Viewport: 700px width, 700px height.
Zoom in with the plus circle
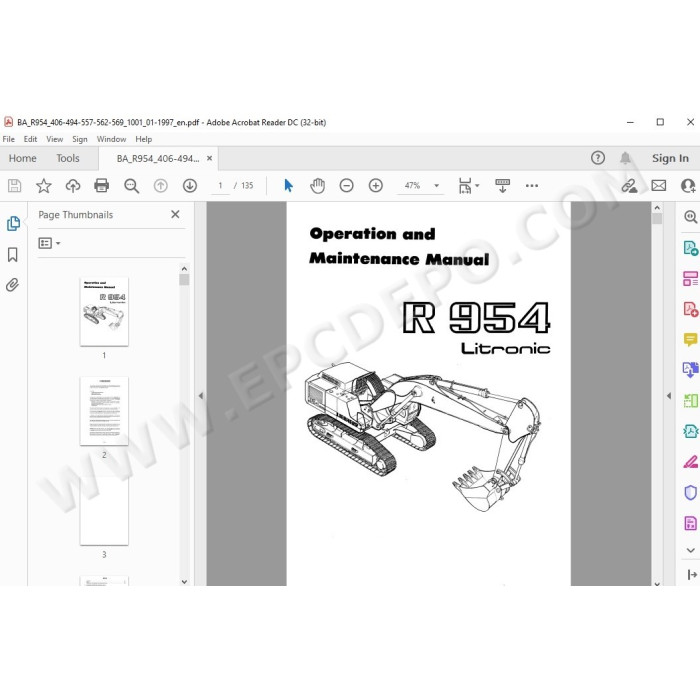coord(375,185)
